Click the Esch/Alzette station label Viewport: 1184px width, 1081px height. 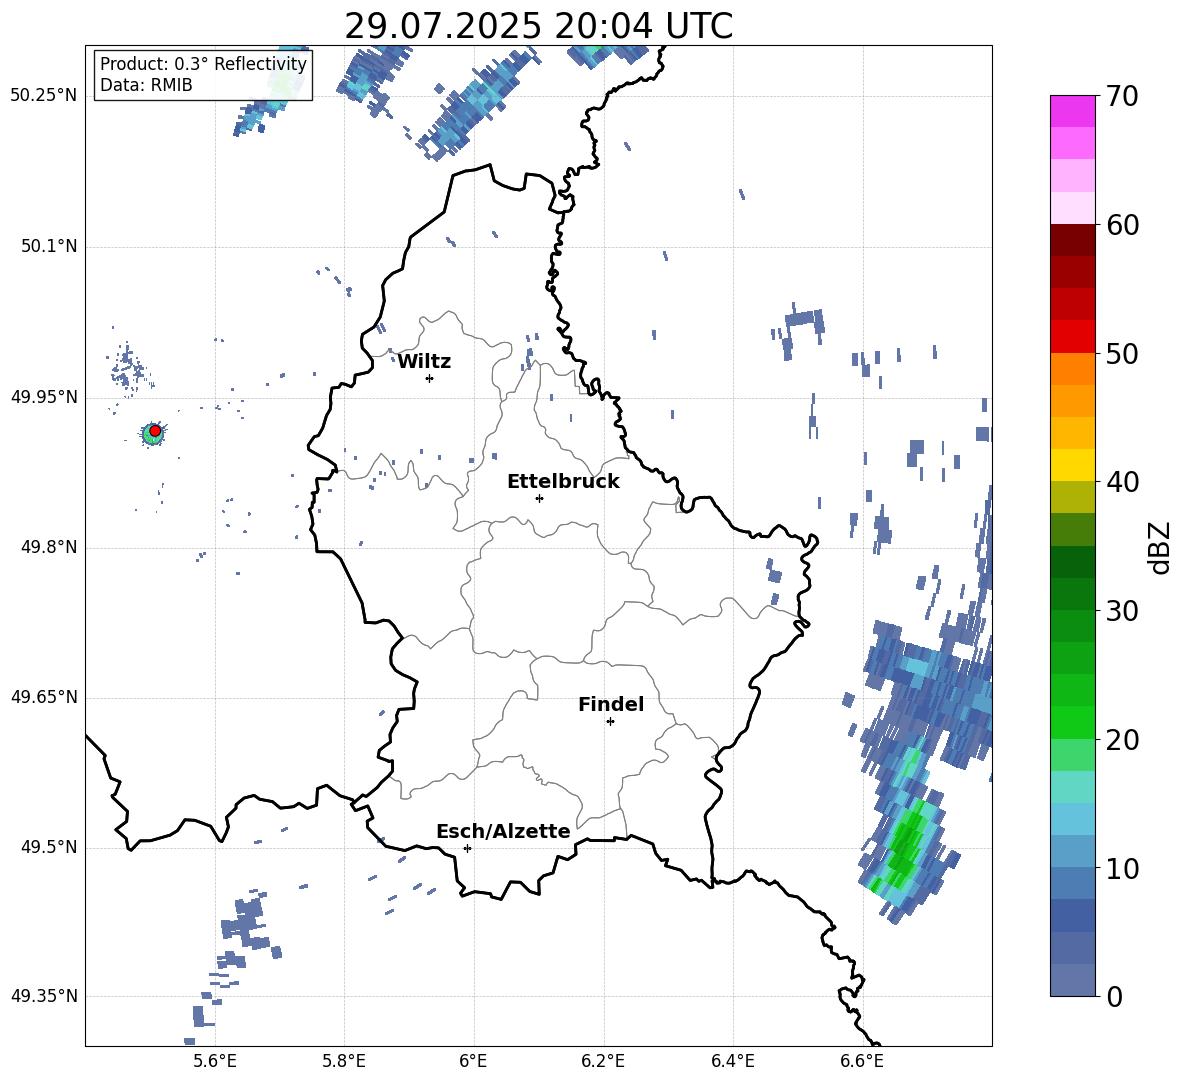(x=503, y=831)
